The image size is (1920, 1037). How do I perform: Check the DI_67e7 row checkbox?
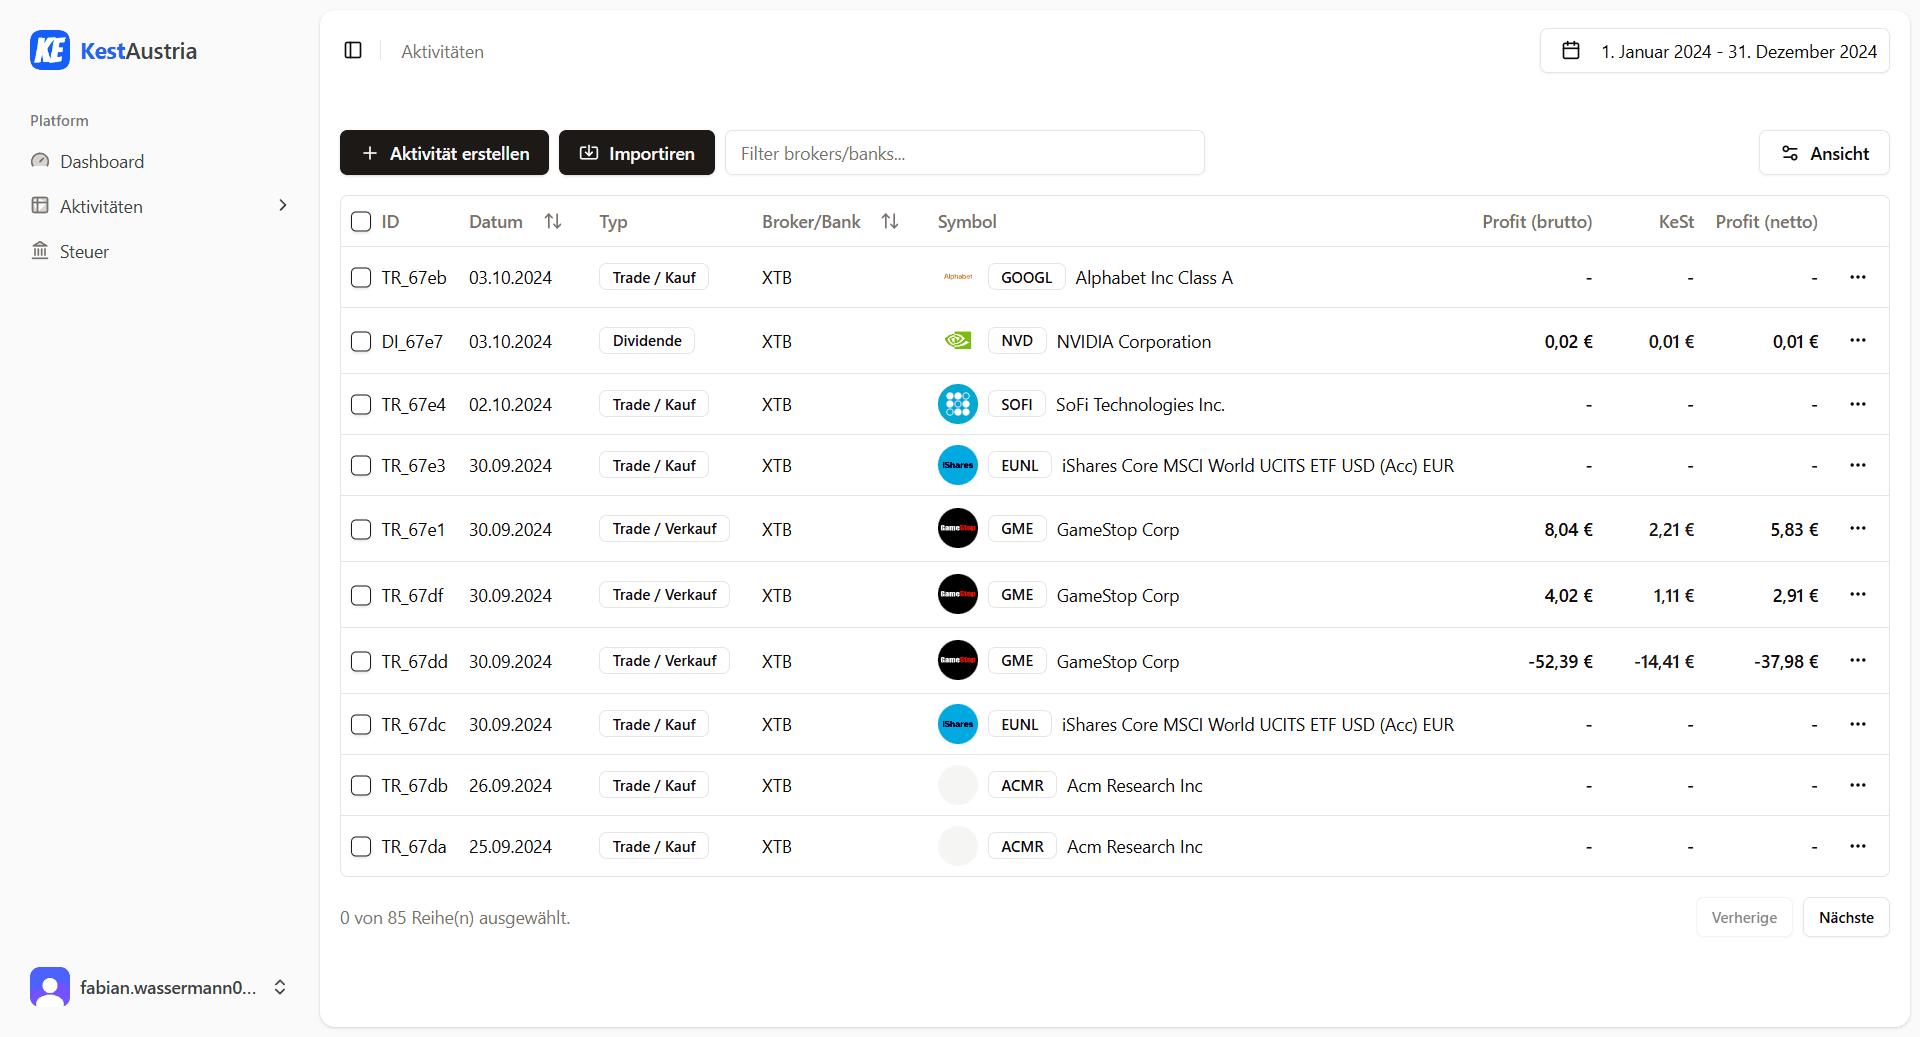tap(361, 341)
